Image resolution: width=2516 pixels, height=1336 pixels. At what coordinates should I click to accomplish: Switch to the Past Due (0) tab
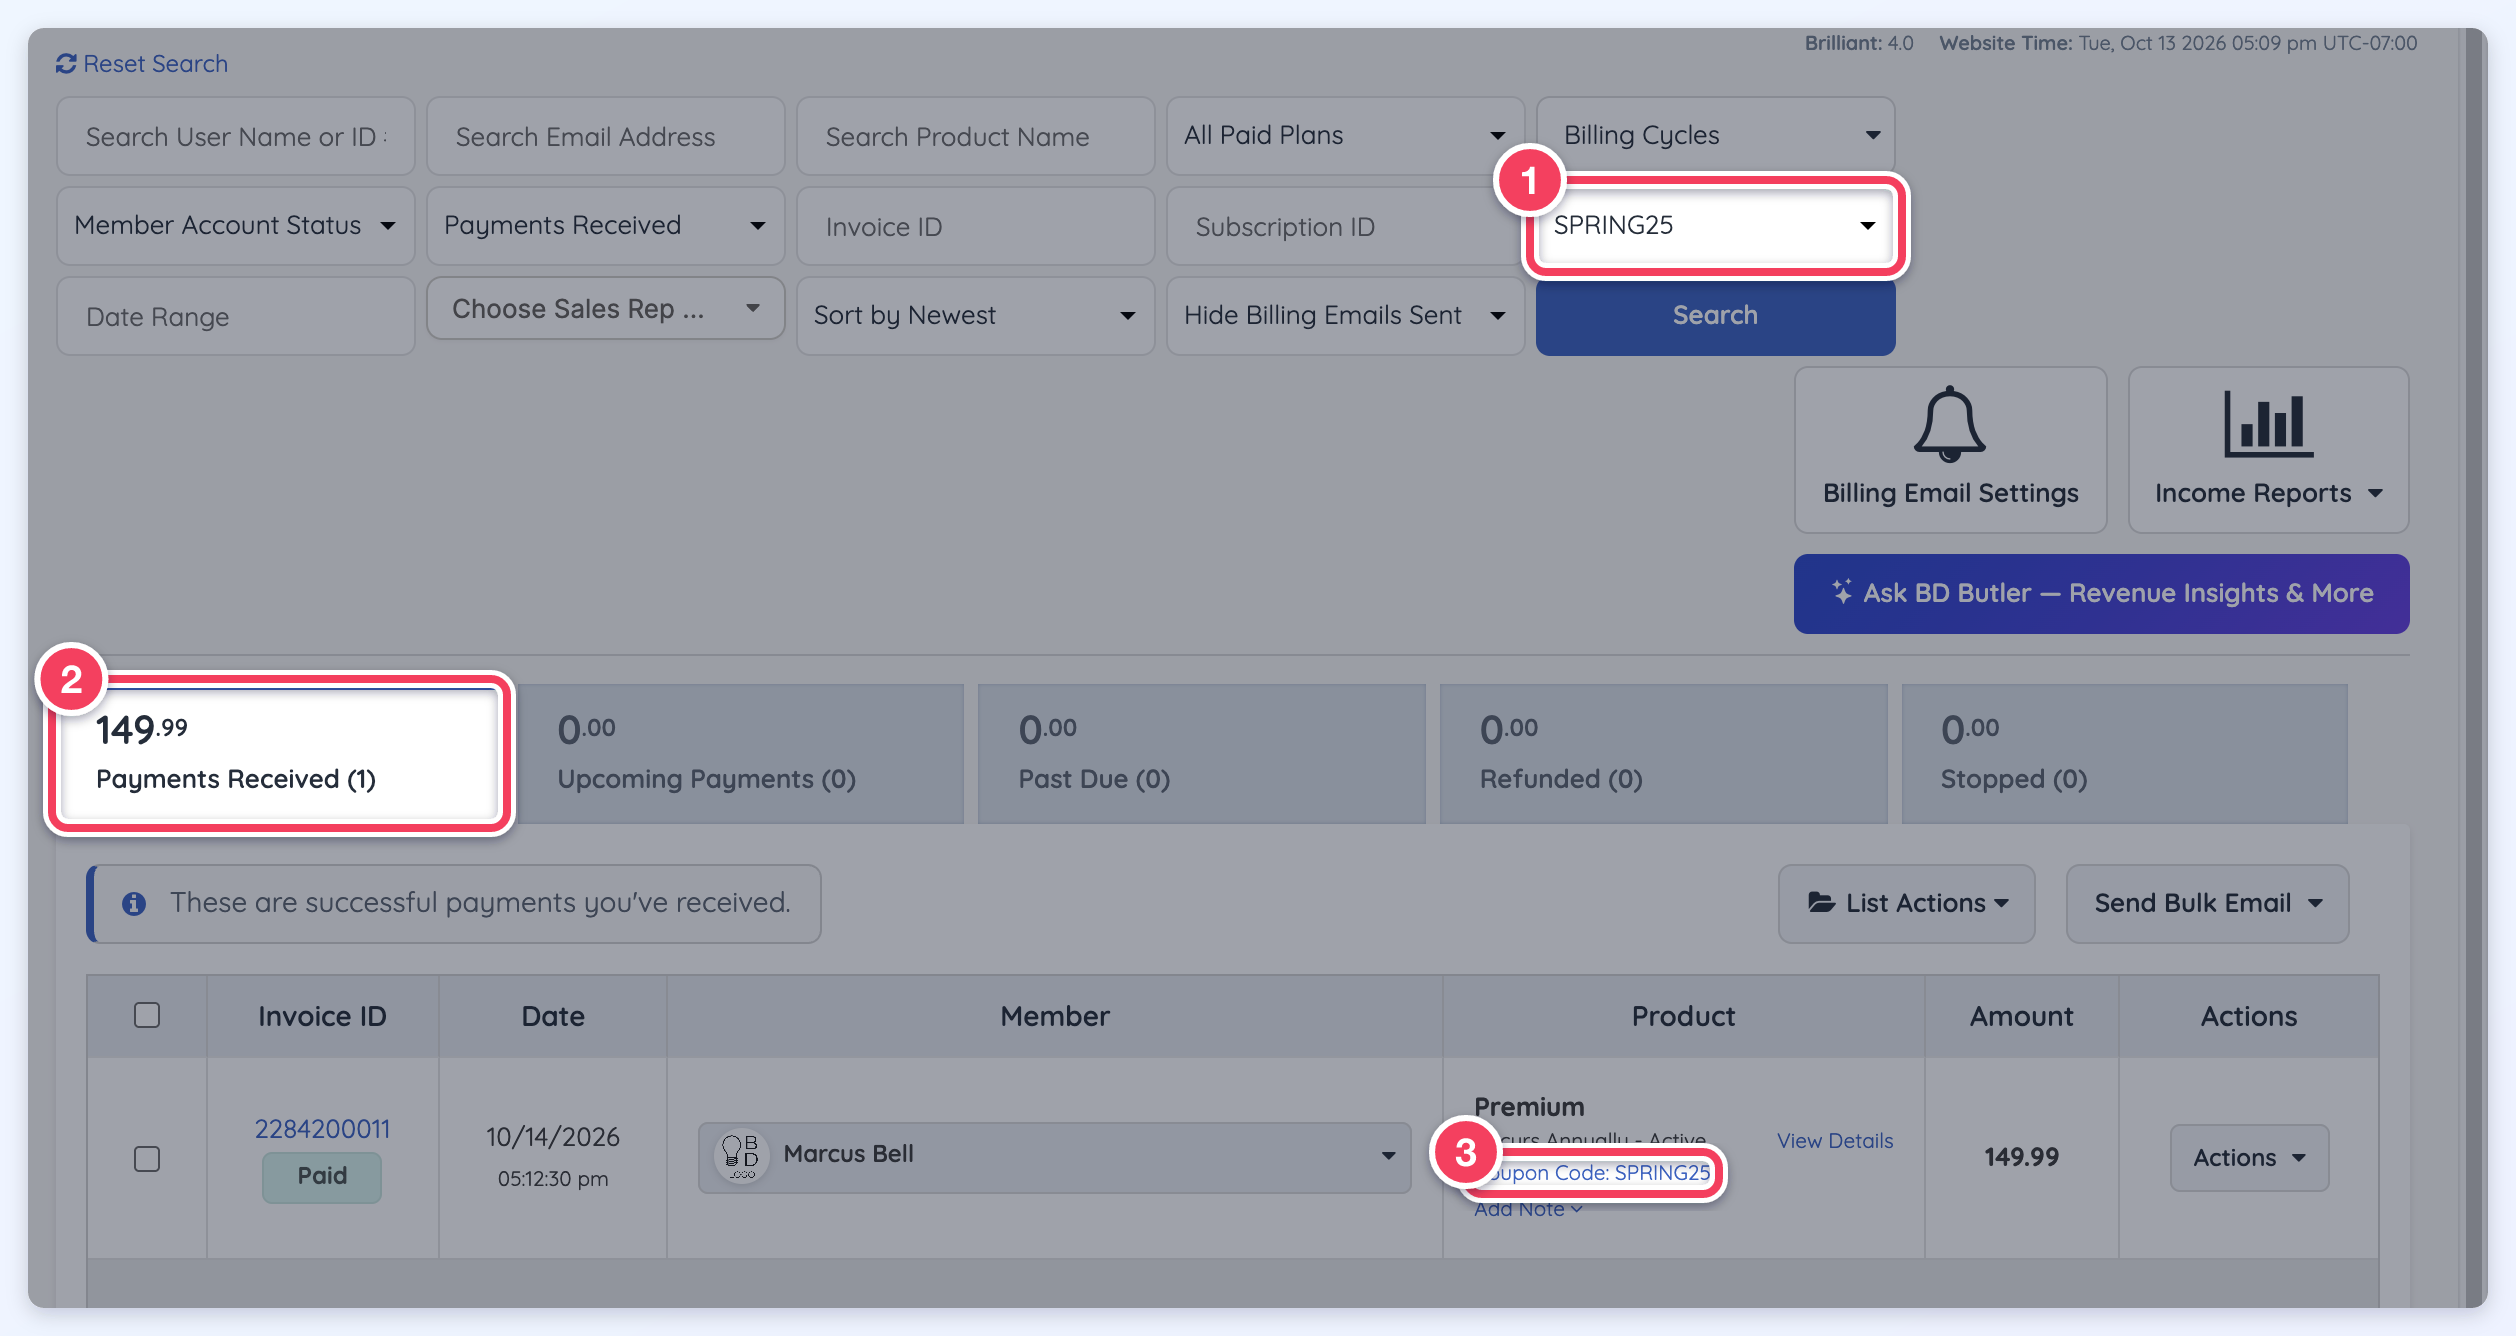coord(1201,754)
